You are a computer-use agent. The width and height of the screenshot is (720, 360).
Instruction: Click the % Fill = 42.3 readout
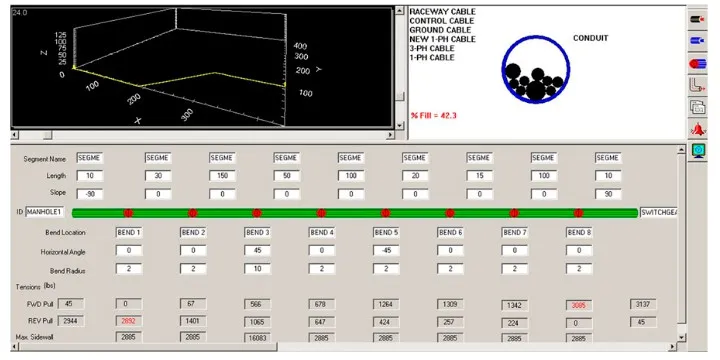433,116
